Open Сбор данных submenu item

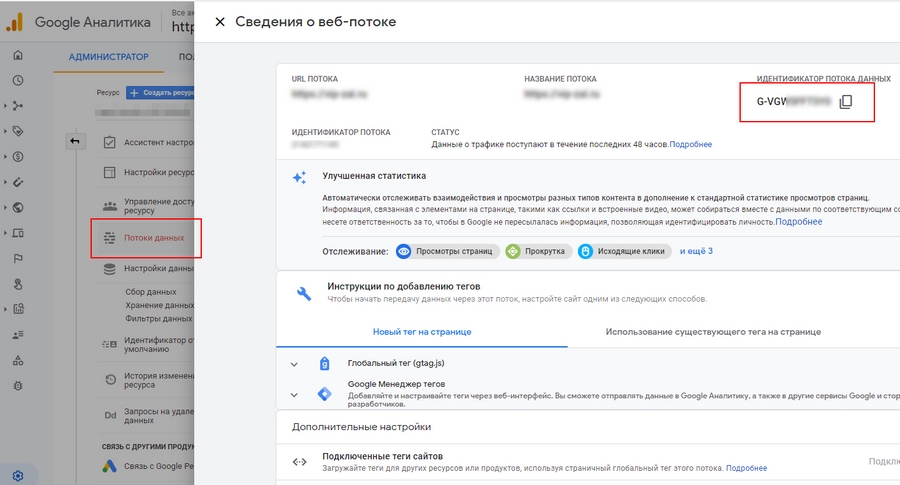(x=151, y=292)
